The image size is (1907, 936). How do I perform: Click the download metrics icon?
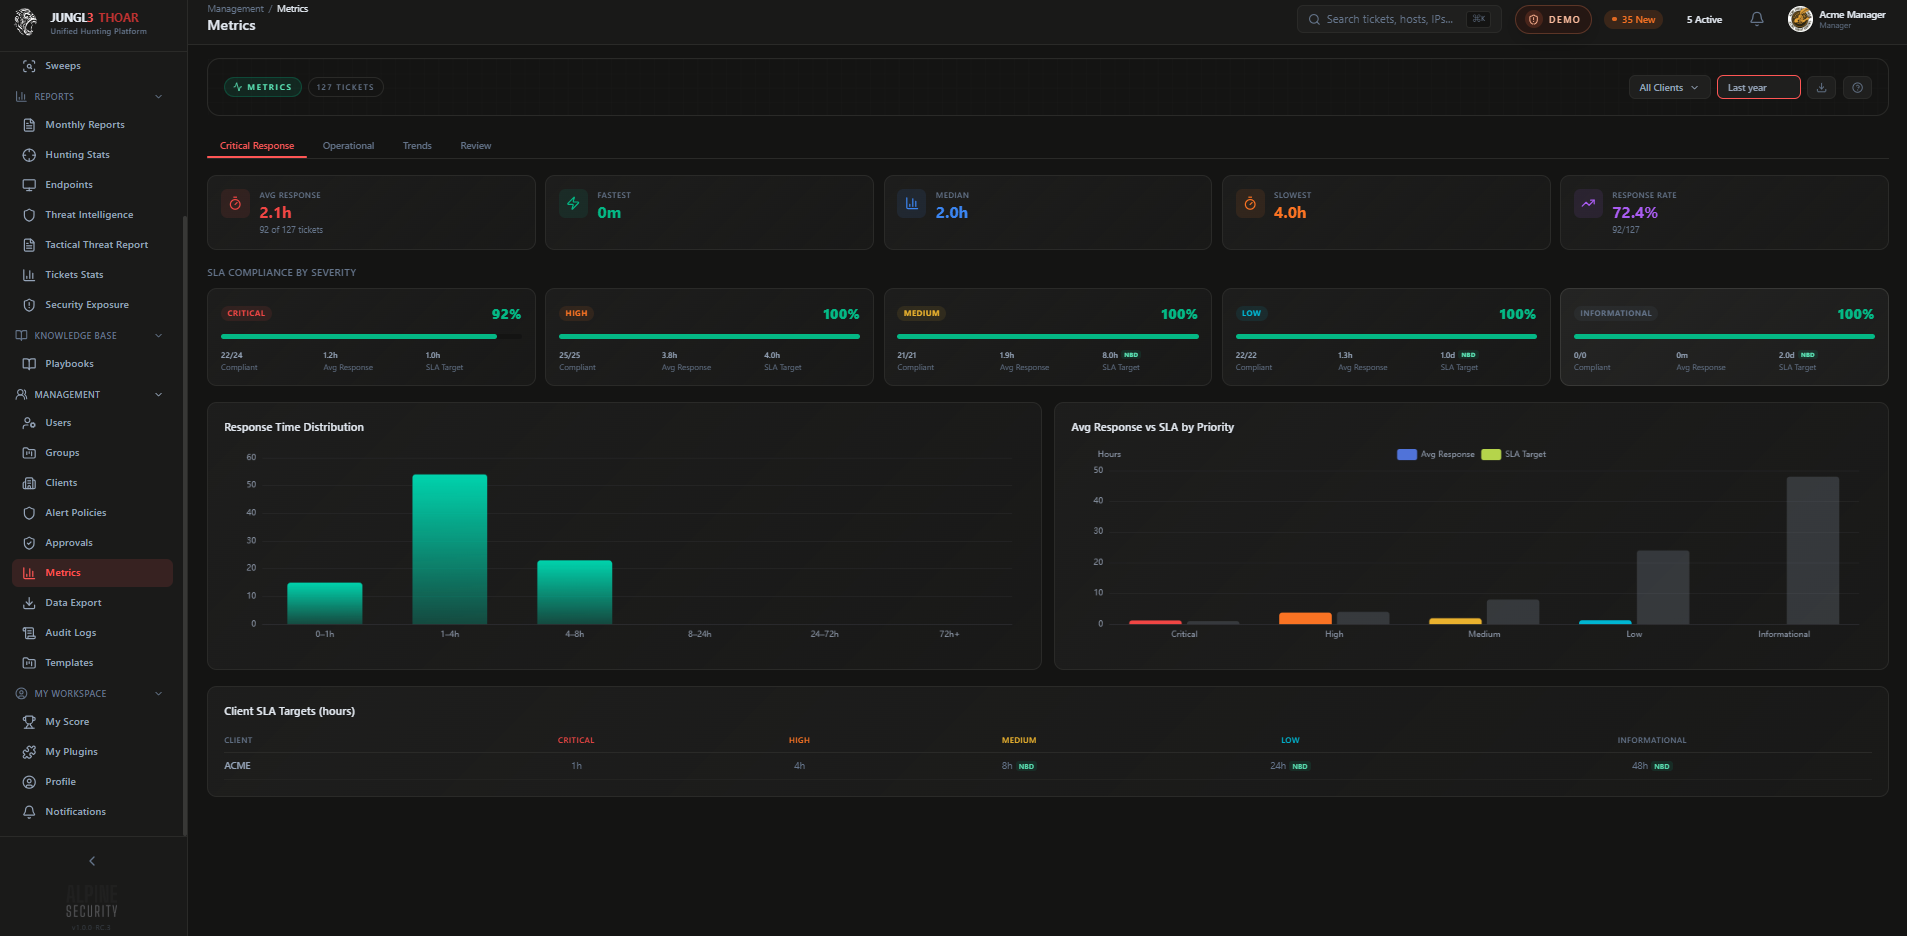(x=1821, y=88)
